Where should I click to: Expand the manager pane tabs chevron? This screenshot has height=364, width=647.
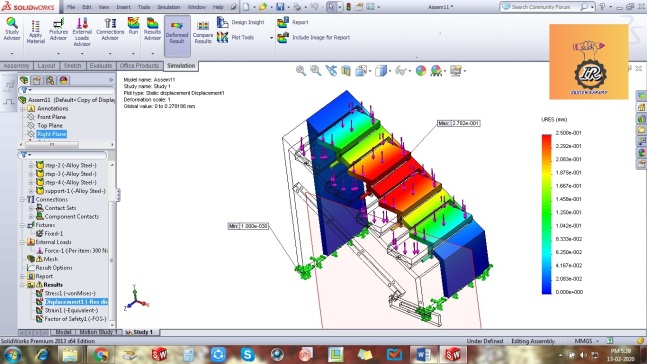[111, 80]
